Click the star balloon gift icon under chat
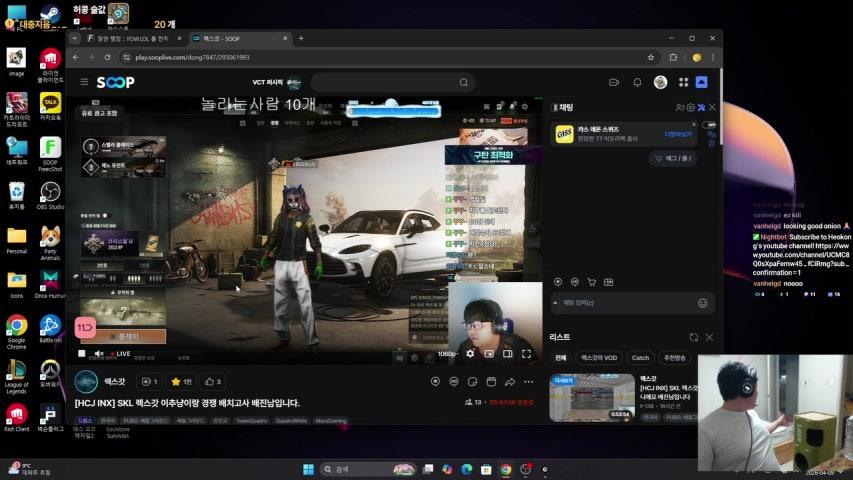The width and height of the screenshot is (853, 480). pos(558,282)
